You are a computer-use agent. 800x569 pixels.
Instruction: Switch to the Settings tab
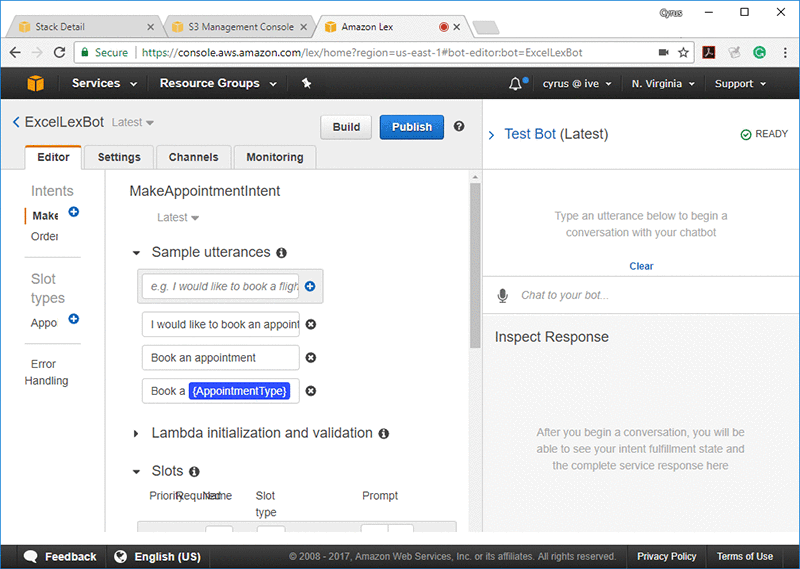[x=119, y=157]
